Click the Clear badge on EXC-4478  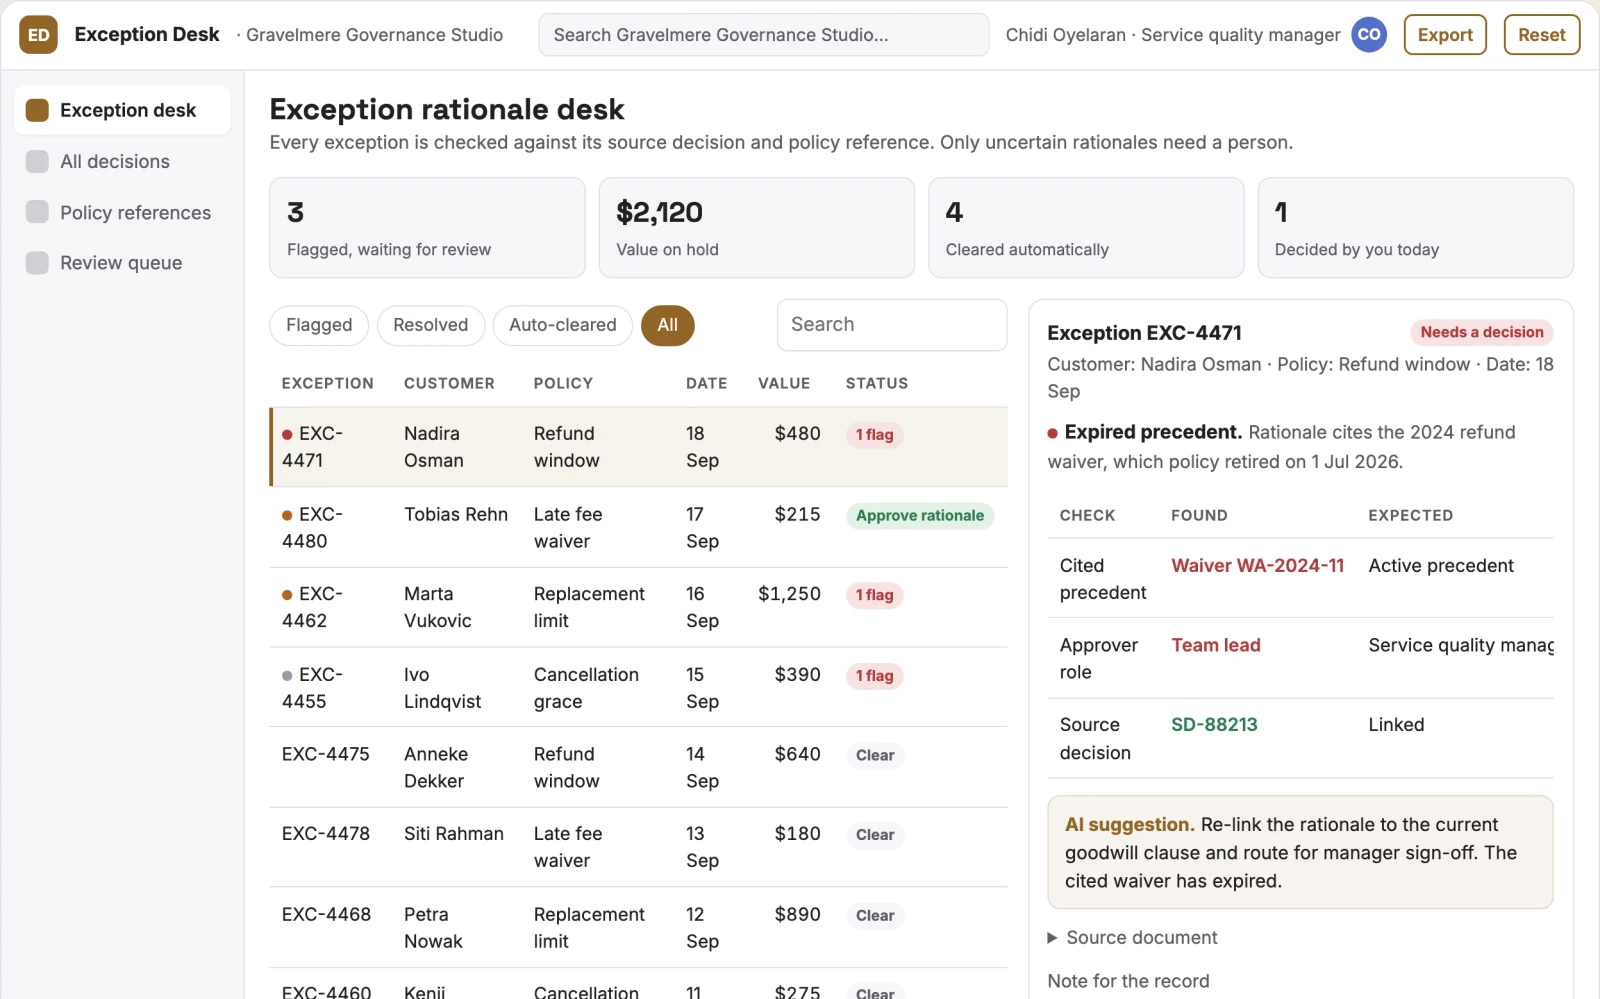pos(875,835)
